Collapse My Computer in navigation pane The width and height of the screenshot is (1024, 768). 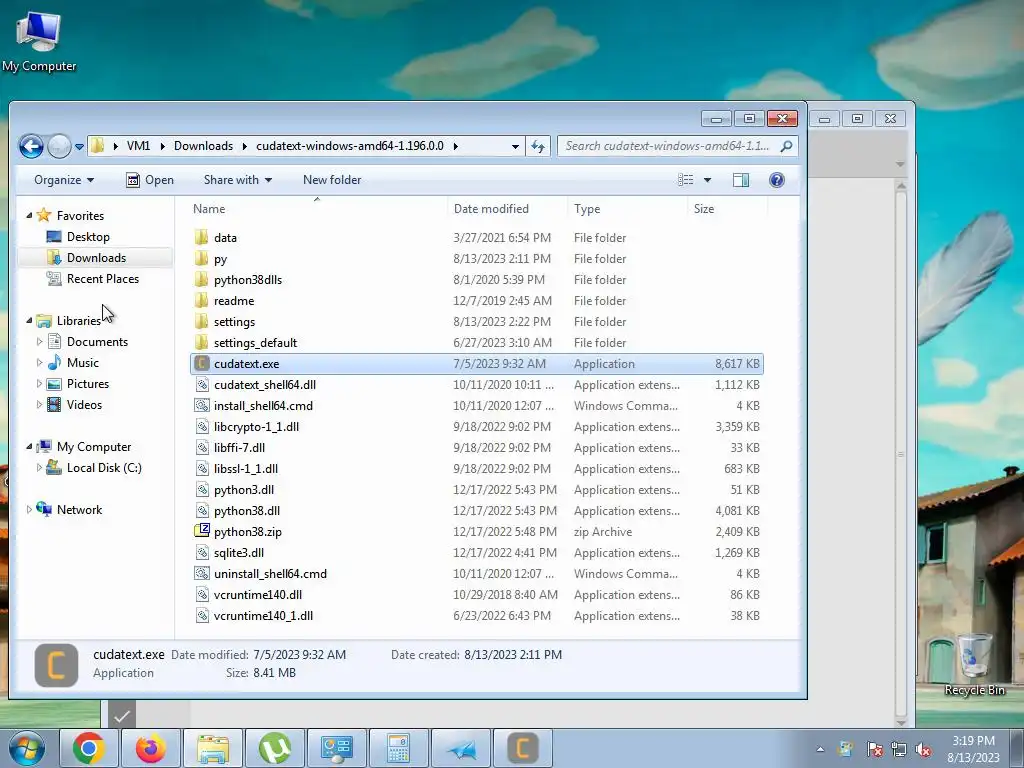[29, 447]
